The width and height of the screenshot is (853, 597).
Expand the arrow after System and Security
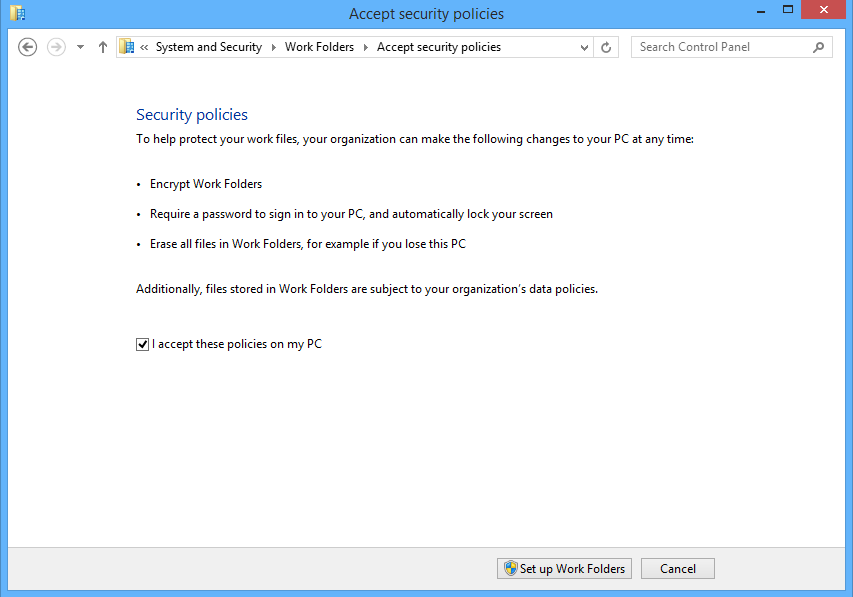(x=274, y=47)
